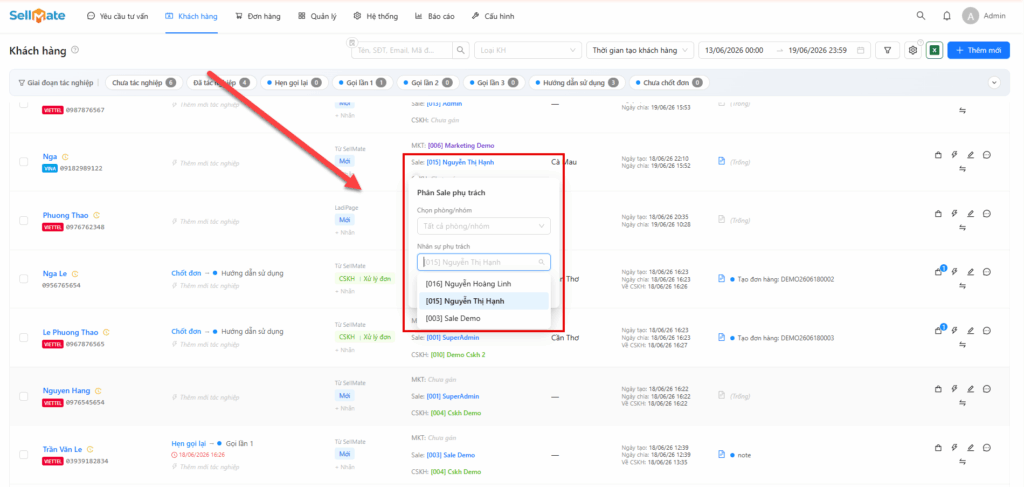Viewport: 1024px width, 487px height.
Task: Click the help icon next to Khách hàng title
Action: coord(75,50)
